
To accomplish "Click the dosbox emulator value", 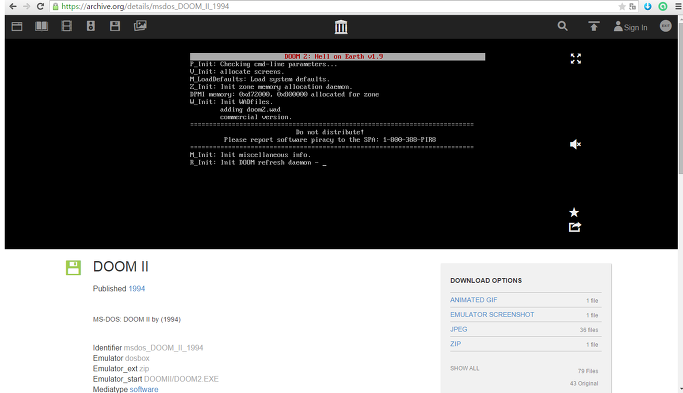I will coord(137,358).
